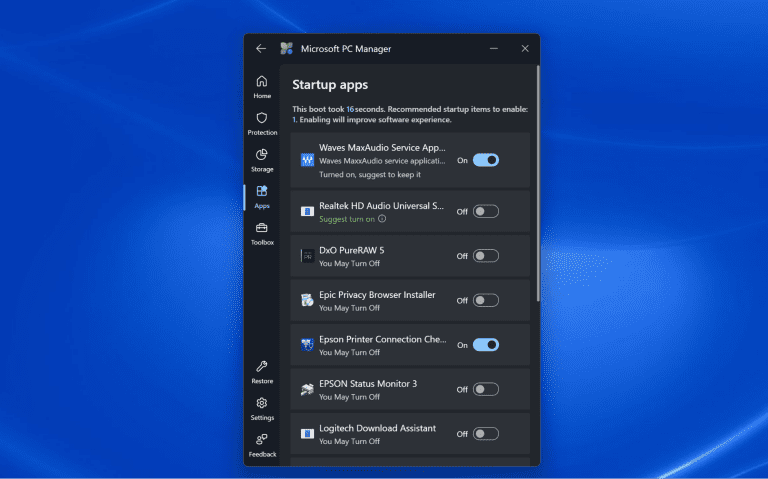
Task: Go to the Storage section
Action: pos(262,160)
